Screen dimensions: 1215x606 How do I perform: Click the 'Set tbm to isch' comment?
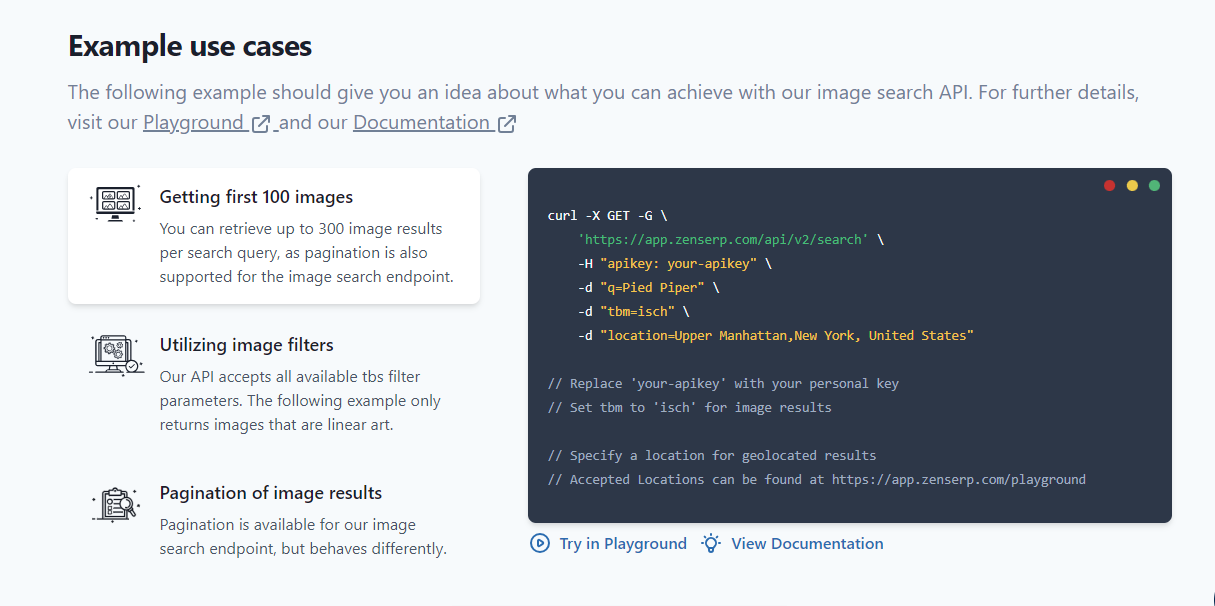690,408
